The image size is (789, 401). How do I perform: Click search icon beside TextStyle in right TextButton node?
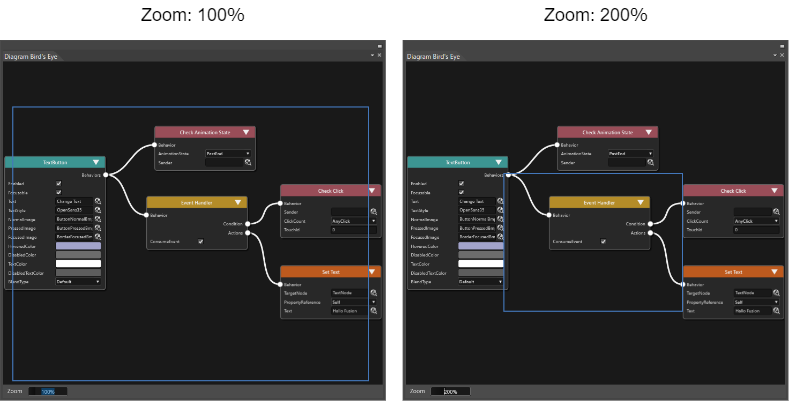tap(500, 210)
